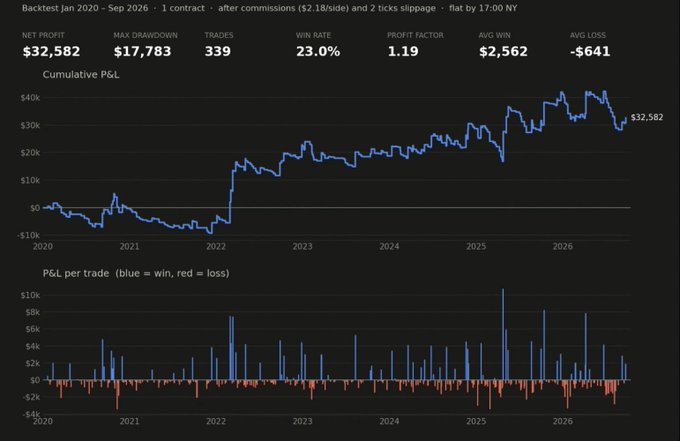Screen dimensions: 680x441
Task: Click the AVG WIN label
Action: 494,35
